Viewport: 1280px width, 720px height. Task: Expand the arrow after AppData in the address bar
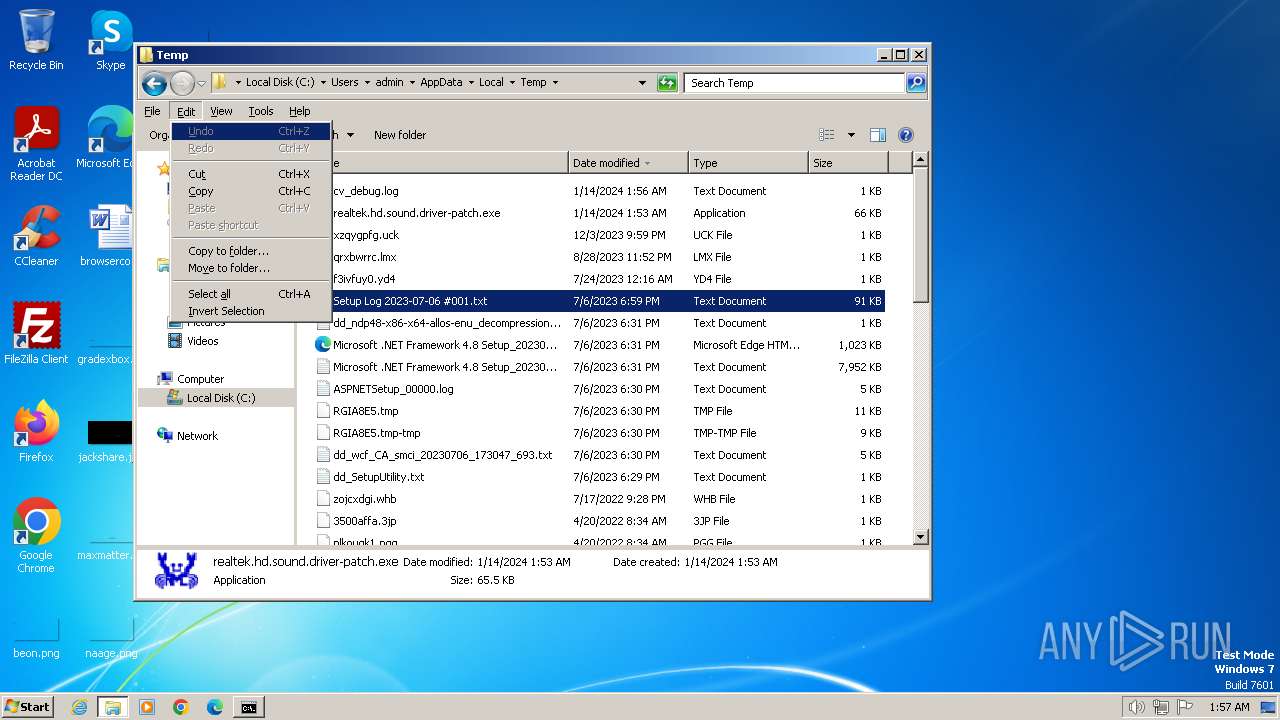pos(471,83)
